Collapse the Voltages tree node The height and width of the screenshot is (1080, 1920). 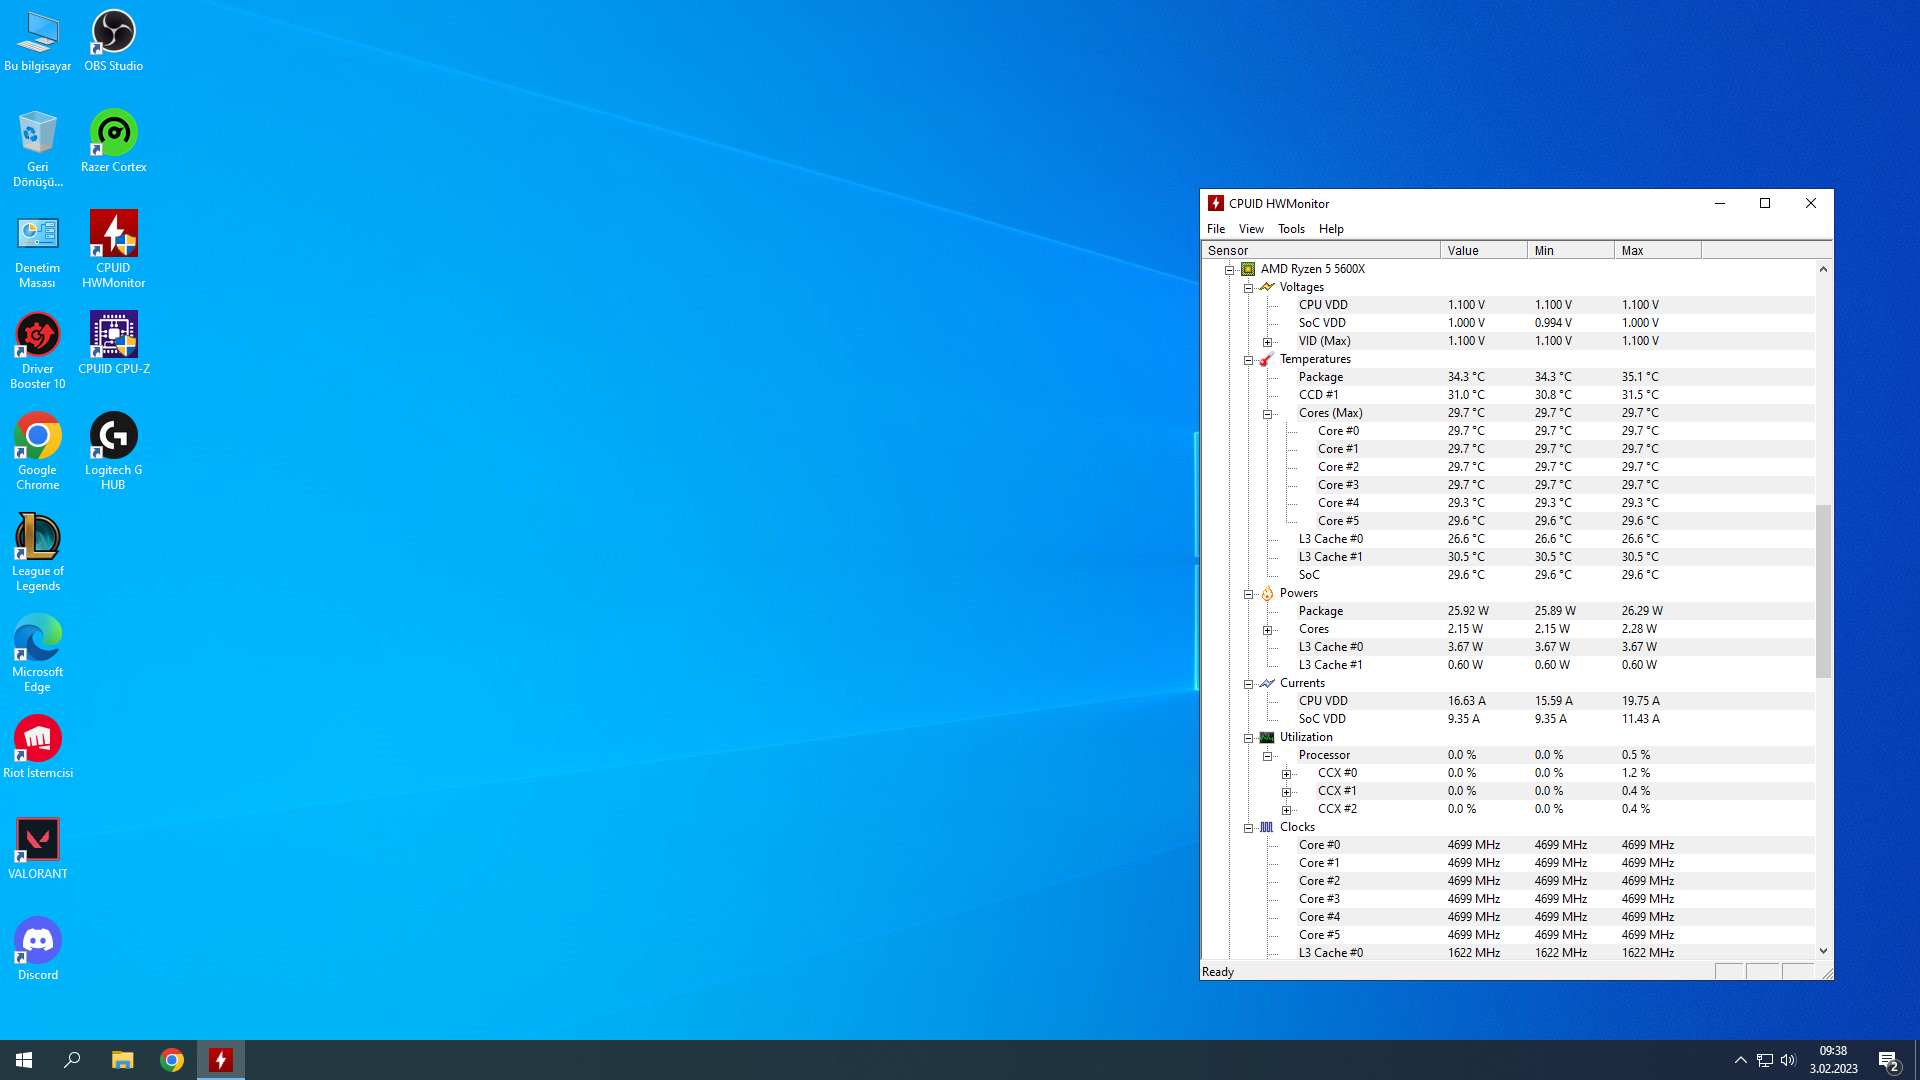pyautogui.click(x=1248, y=288)
